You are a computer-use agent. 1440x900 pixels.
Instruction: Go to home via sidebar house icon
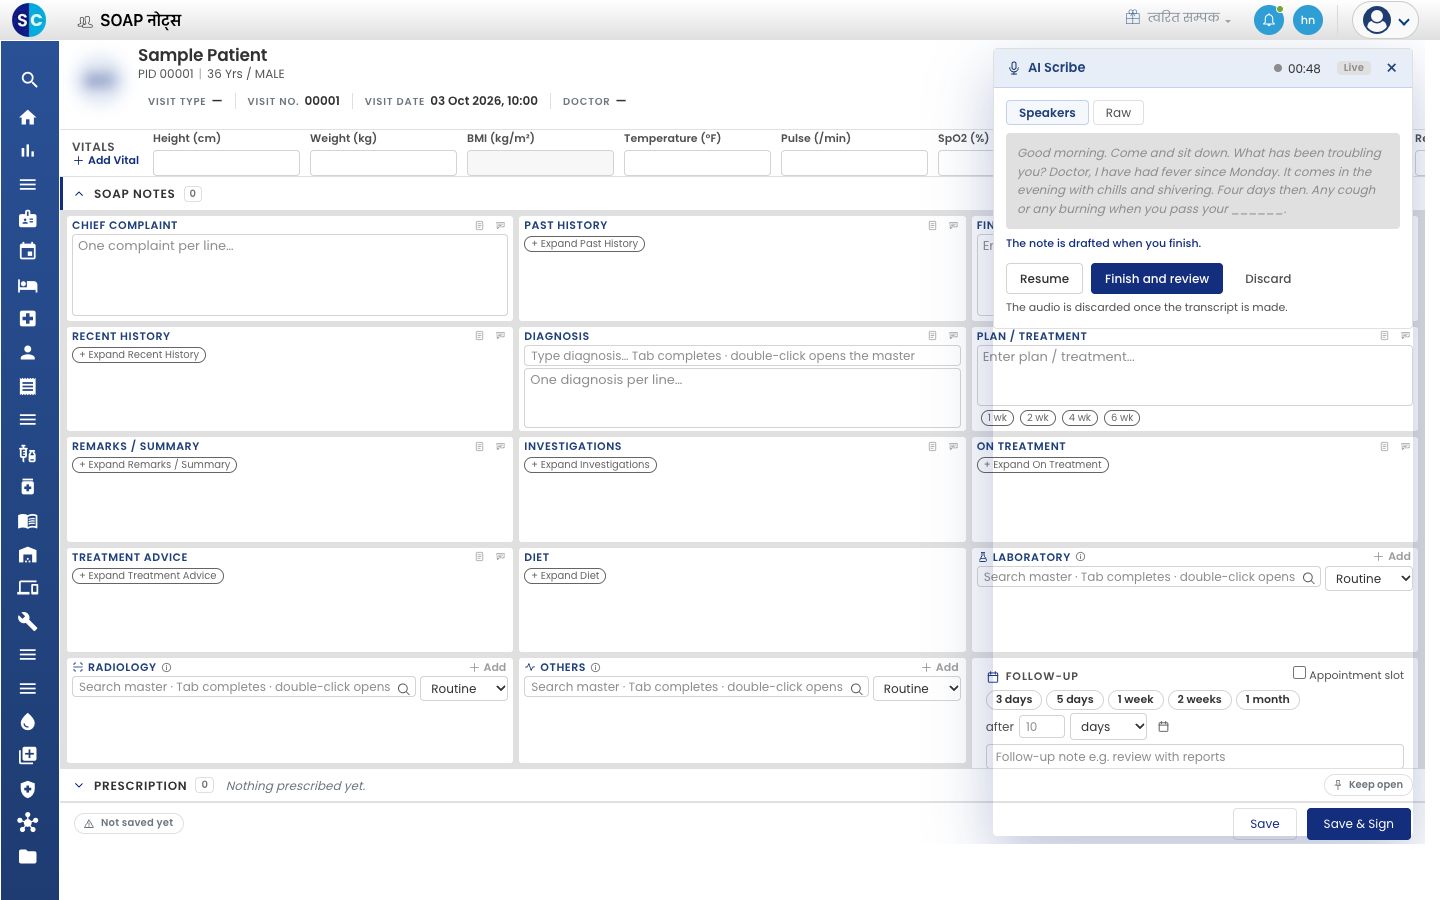pos(28,117)
